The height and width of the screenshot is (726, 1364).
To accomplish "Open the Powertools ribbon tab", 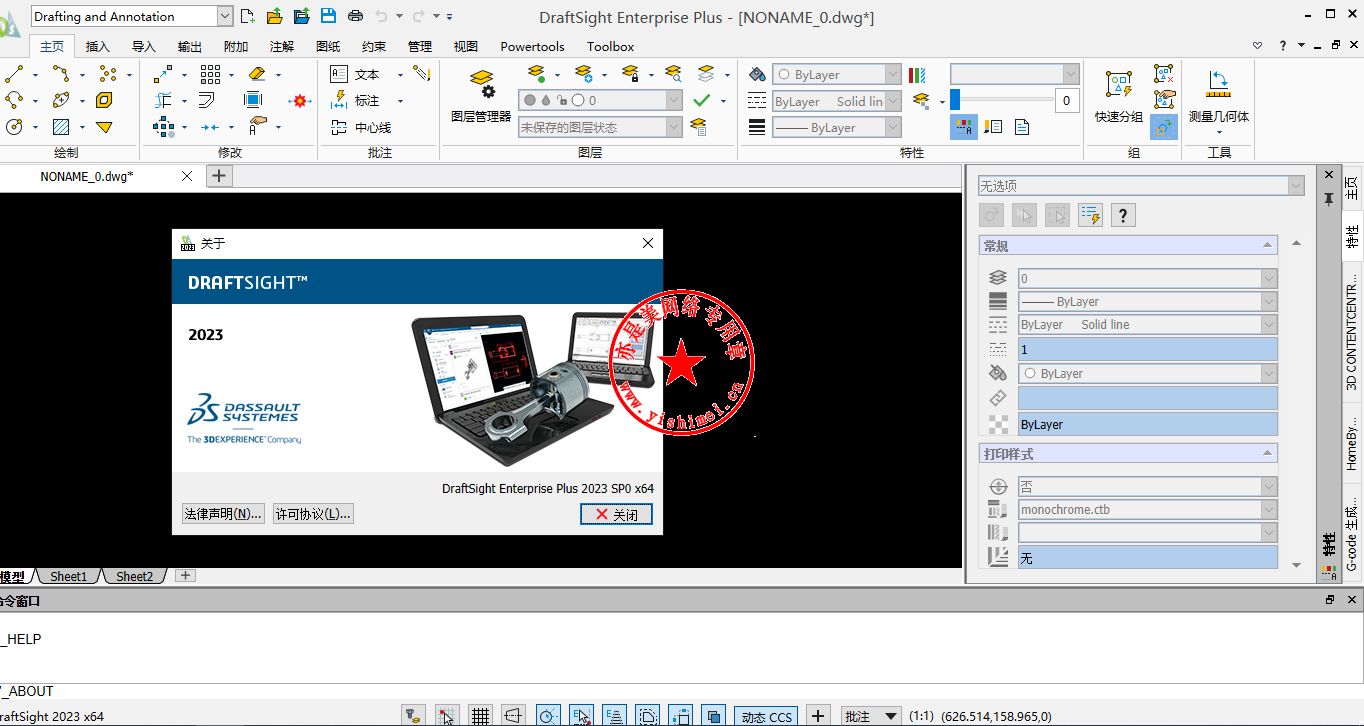I will 532,46.
